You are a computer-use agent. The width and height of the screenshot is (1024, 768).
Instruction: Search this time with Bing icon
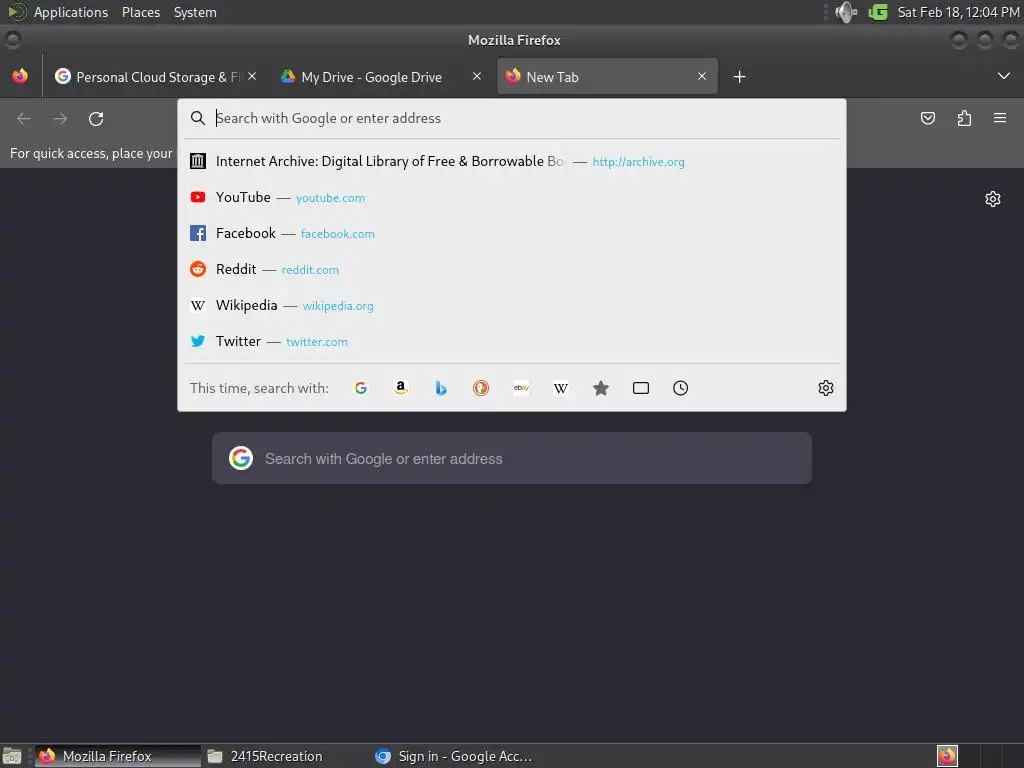click(x=441, y=388)
